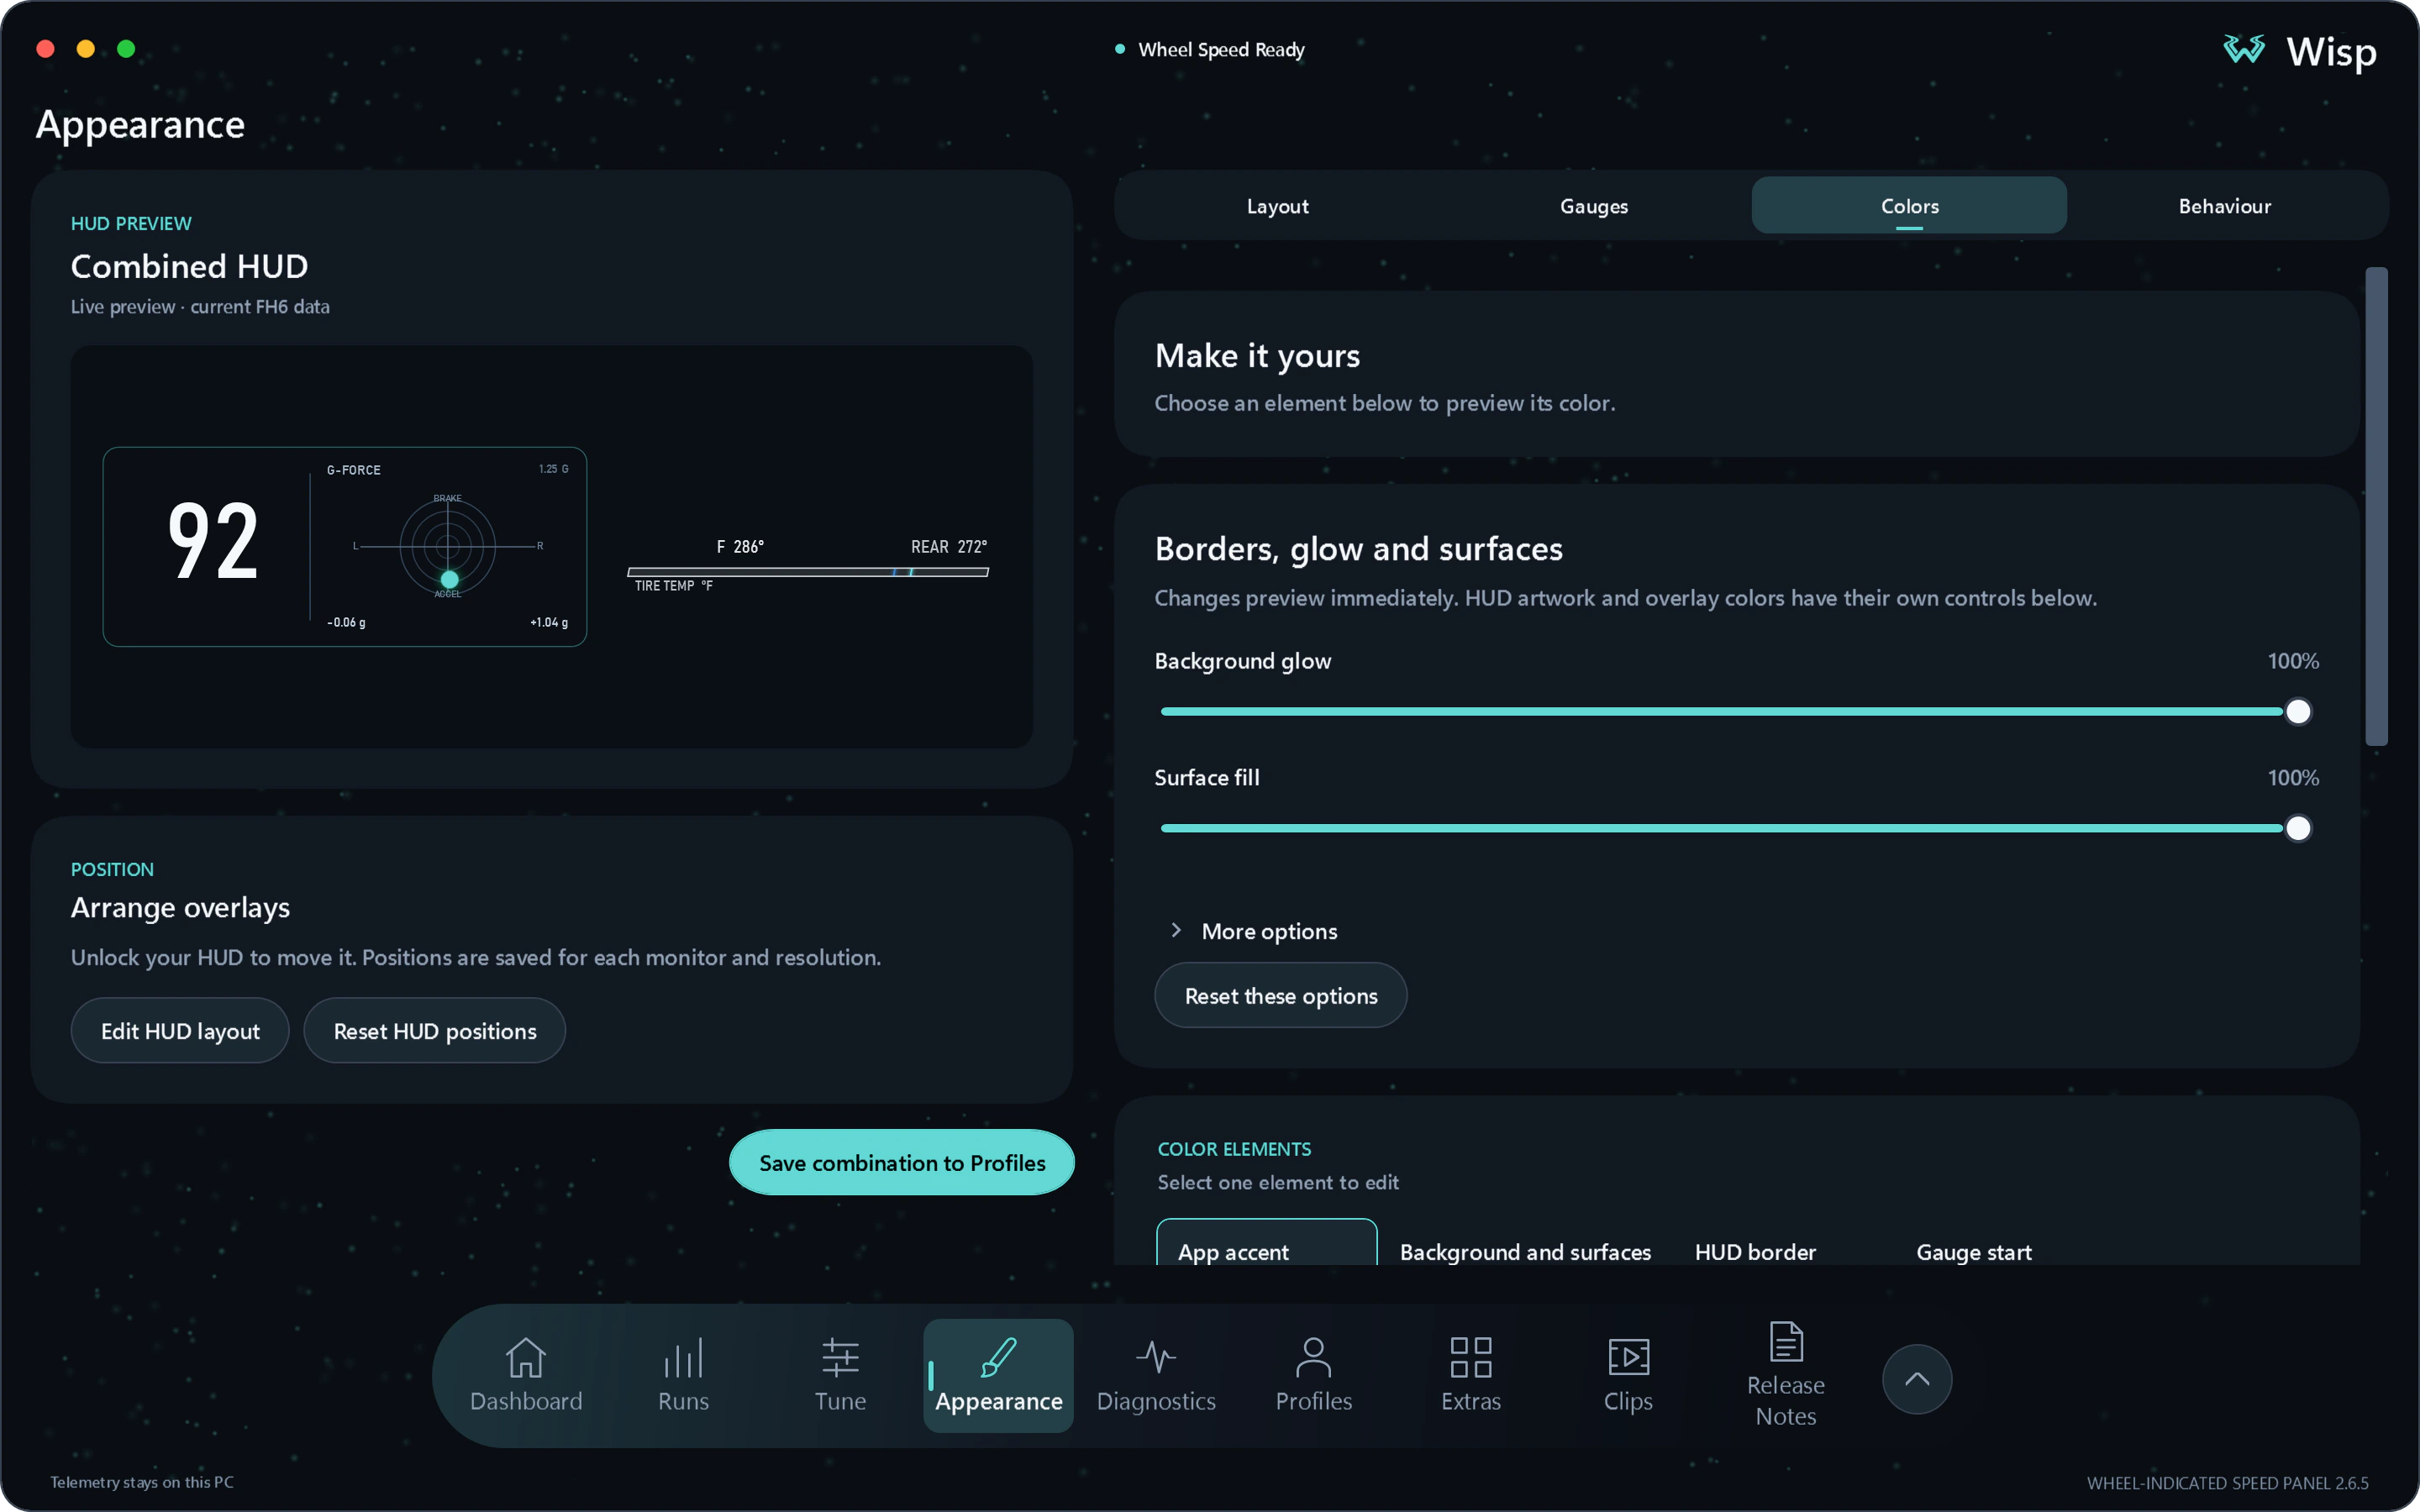Click the right panel vertical scrollbar
Viewport: 2420px width, 1512px height.
[x=2376, y=506]
